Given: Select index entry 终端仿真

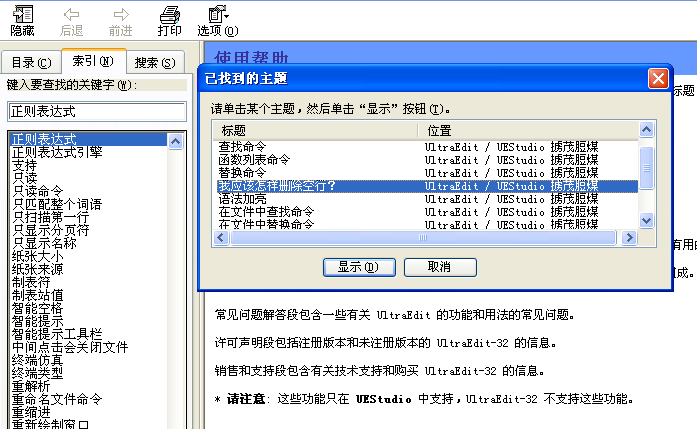Looking at the screenshot, I should (x=37, y=360).
